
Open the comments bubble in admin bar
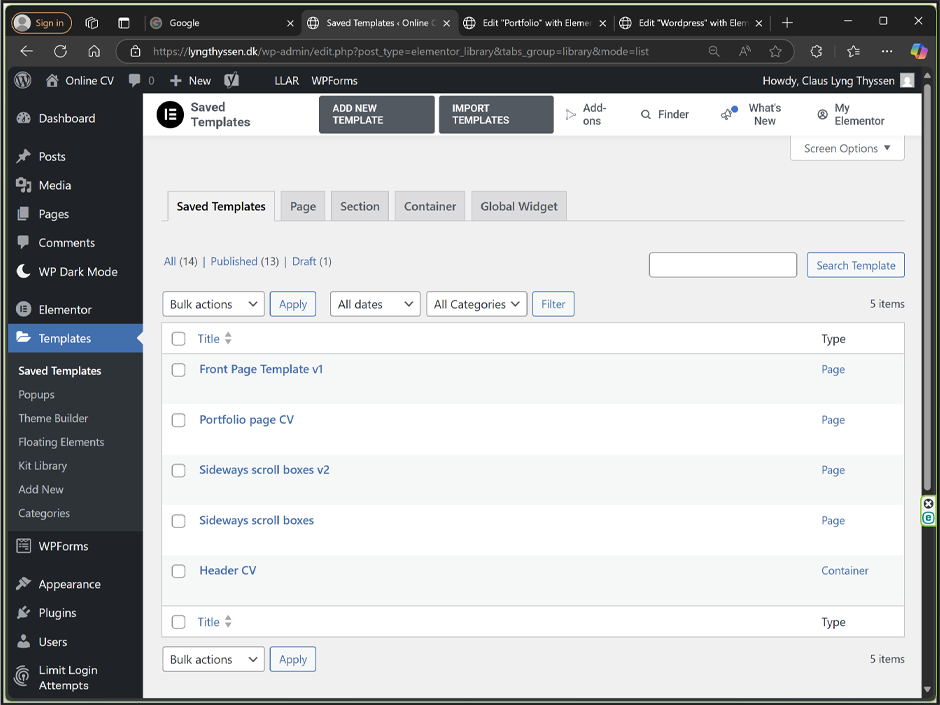(135, 81)
